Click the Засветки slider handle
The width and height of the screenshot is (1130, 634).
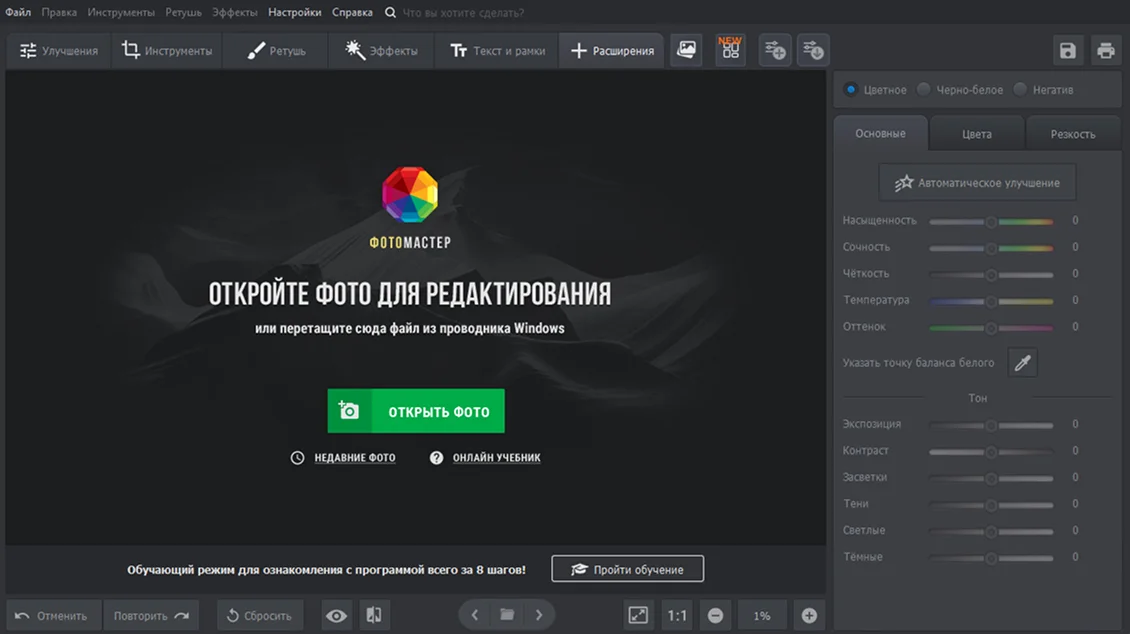pyautogui.click(x=991, y=478)
